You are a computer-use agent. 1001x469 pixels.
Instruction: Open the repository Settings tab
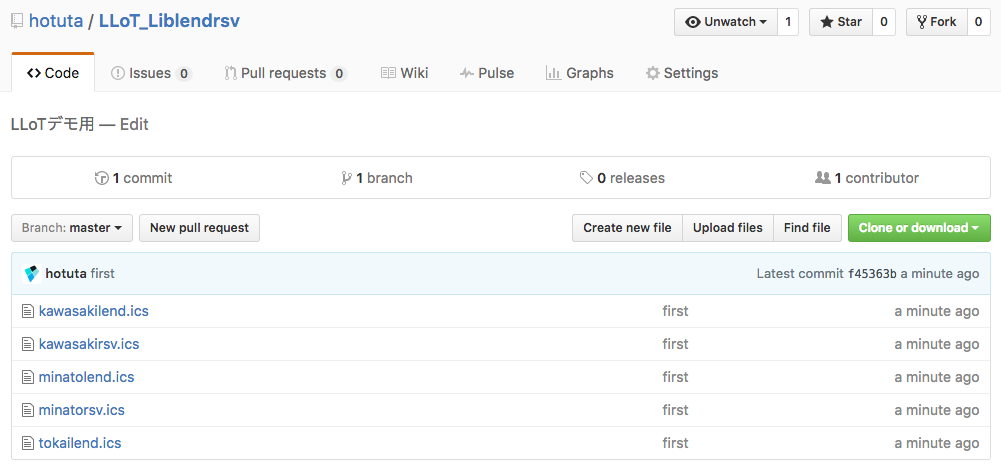682,73
